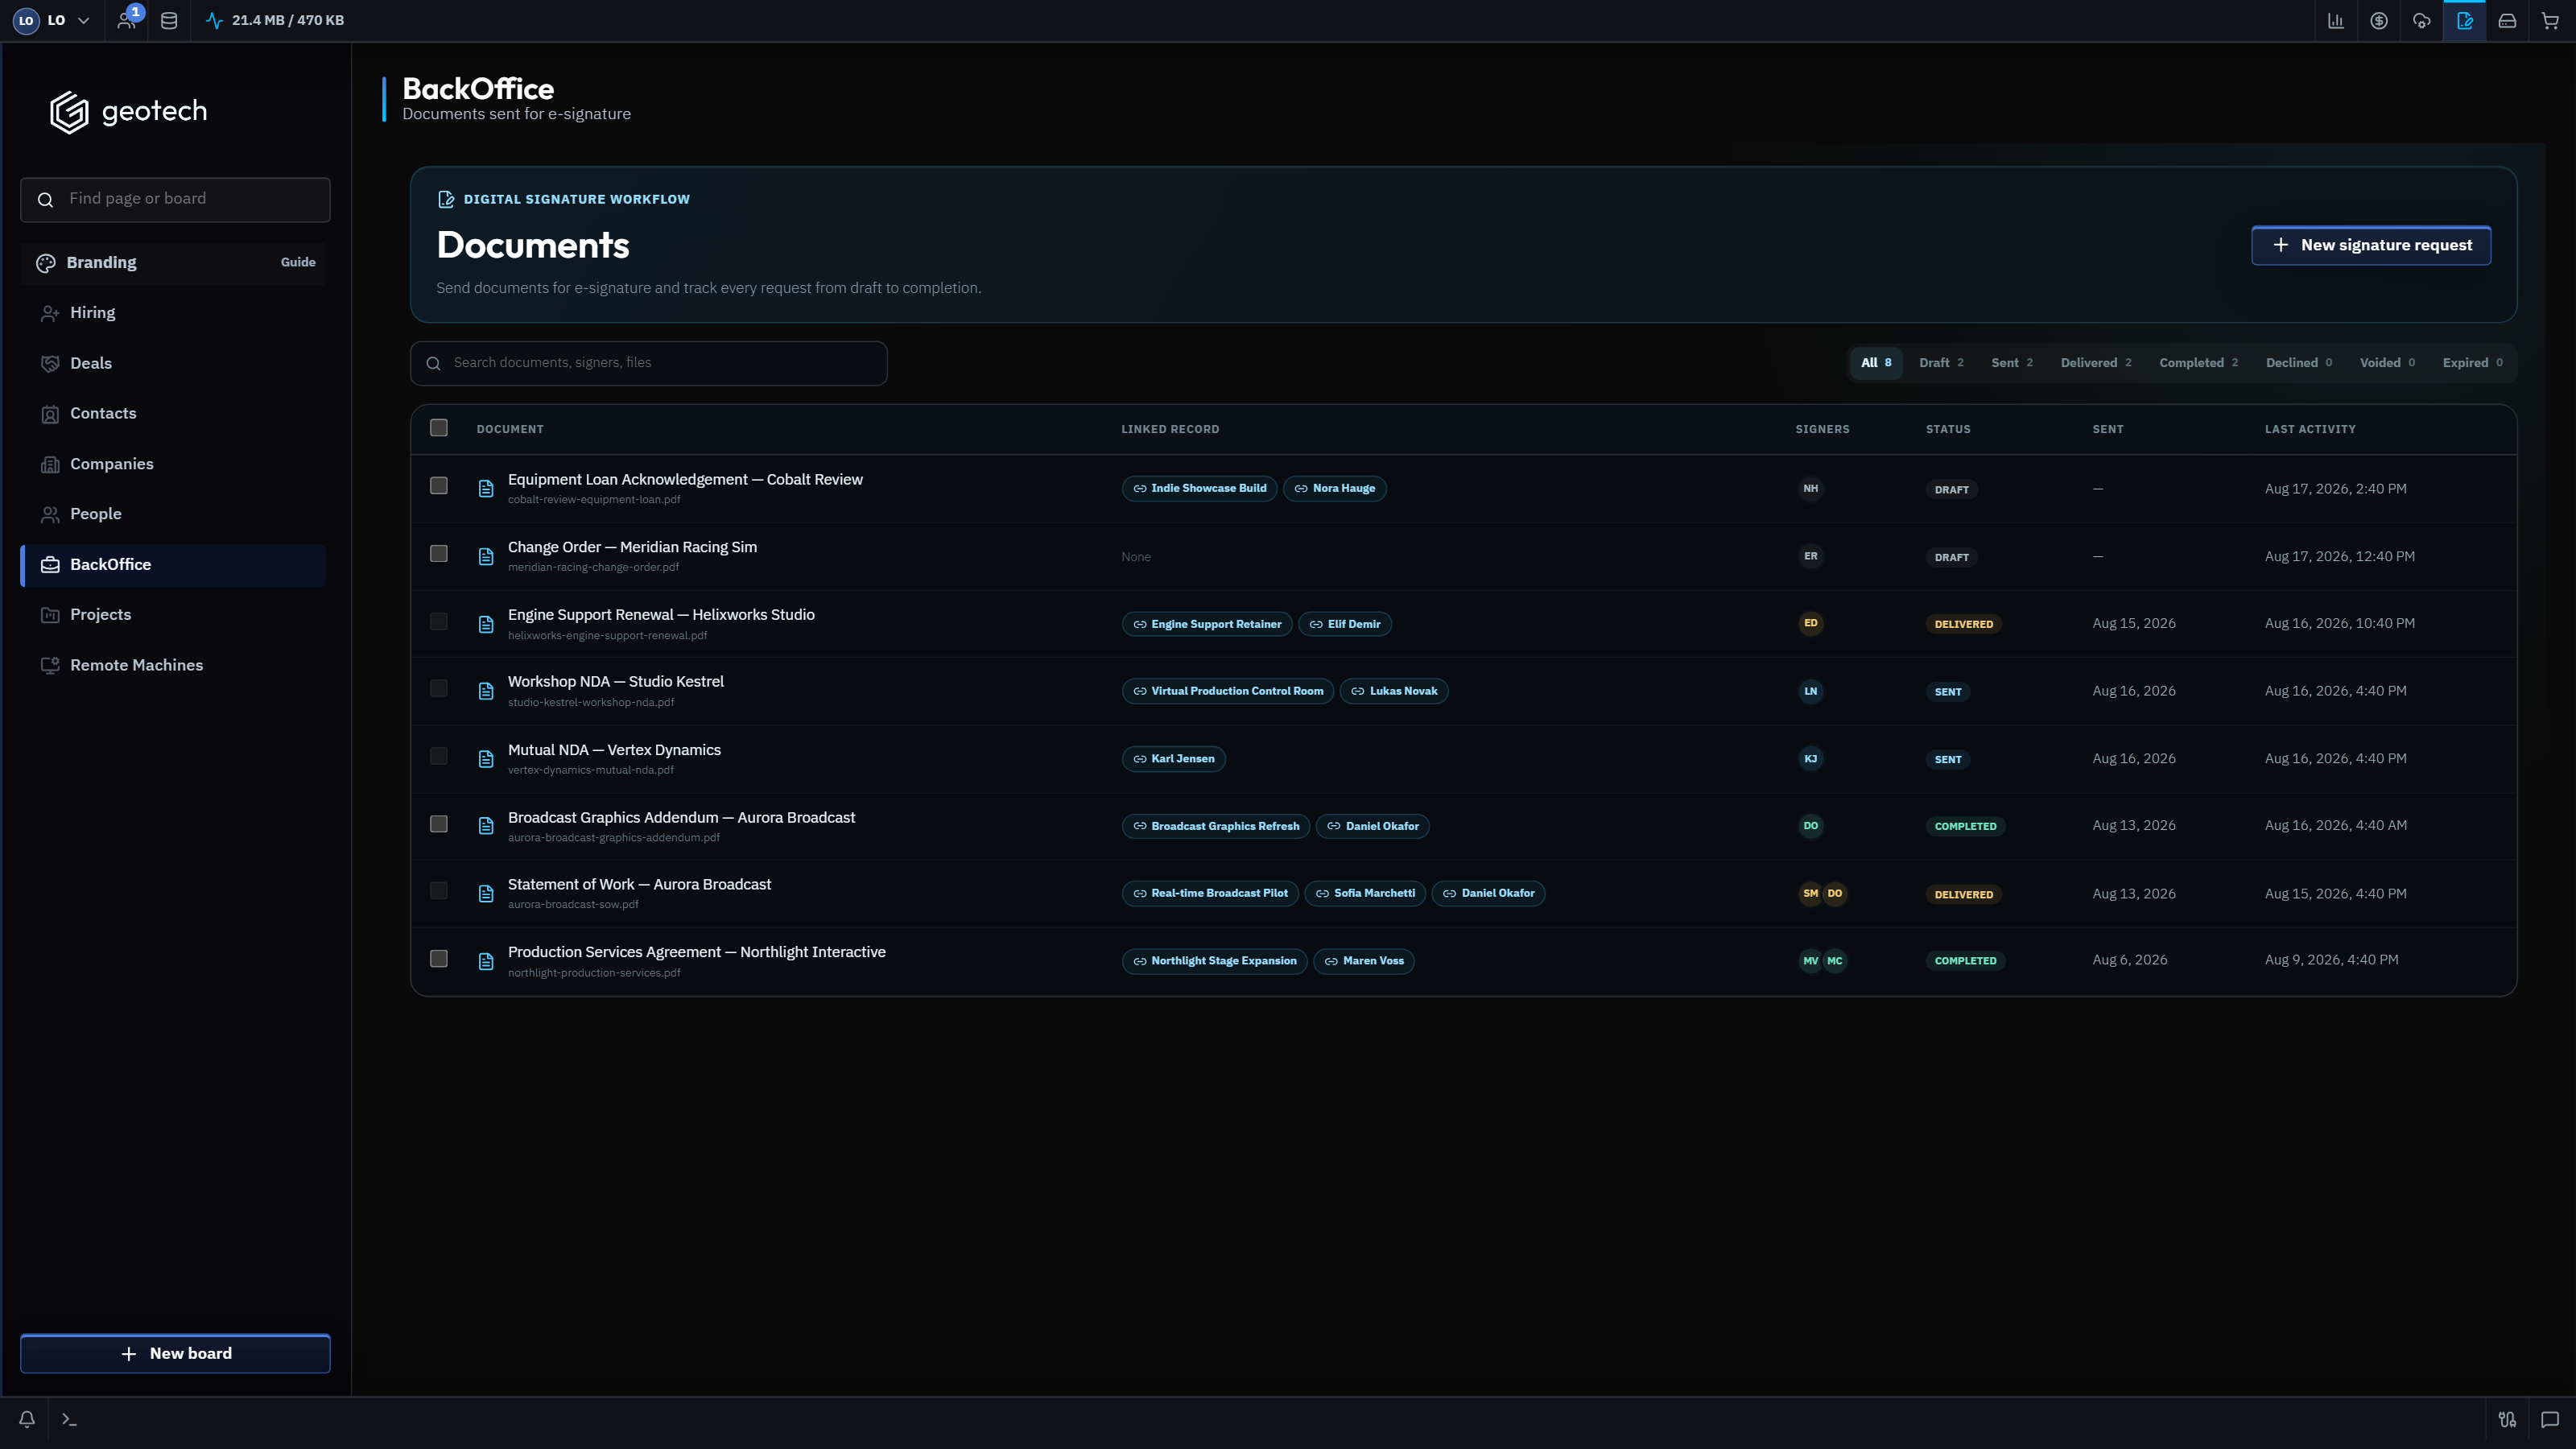Check the Change Order Meridian Racing checkbox
The width and height of the screenshot is (2576, 1449).
click(439, 554)
